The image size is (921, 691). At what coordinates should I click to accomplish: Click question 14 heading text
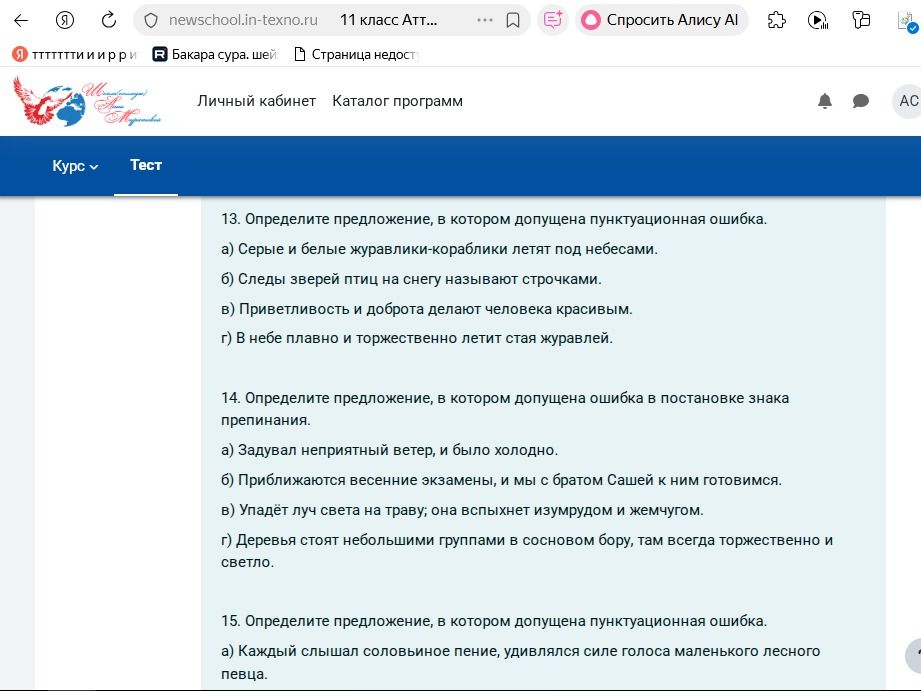[505, 409]
